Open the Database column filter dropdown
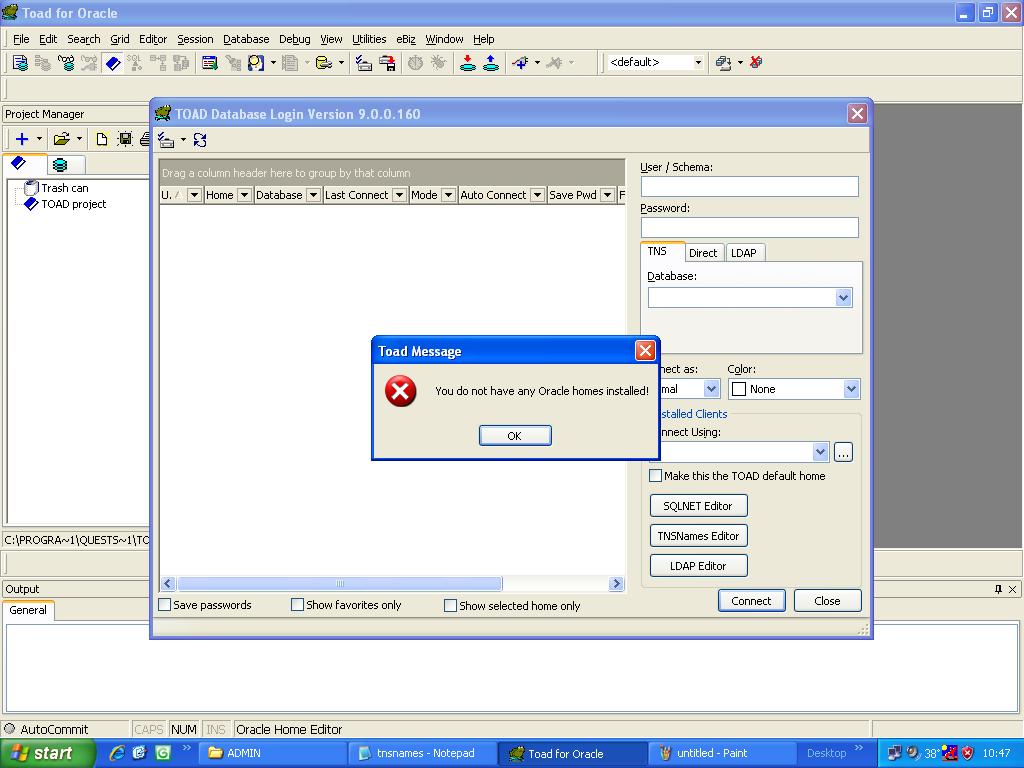Image resolution: width=1024 pixels, height=768 pixels. coord(313,195)
